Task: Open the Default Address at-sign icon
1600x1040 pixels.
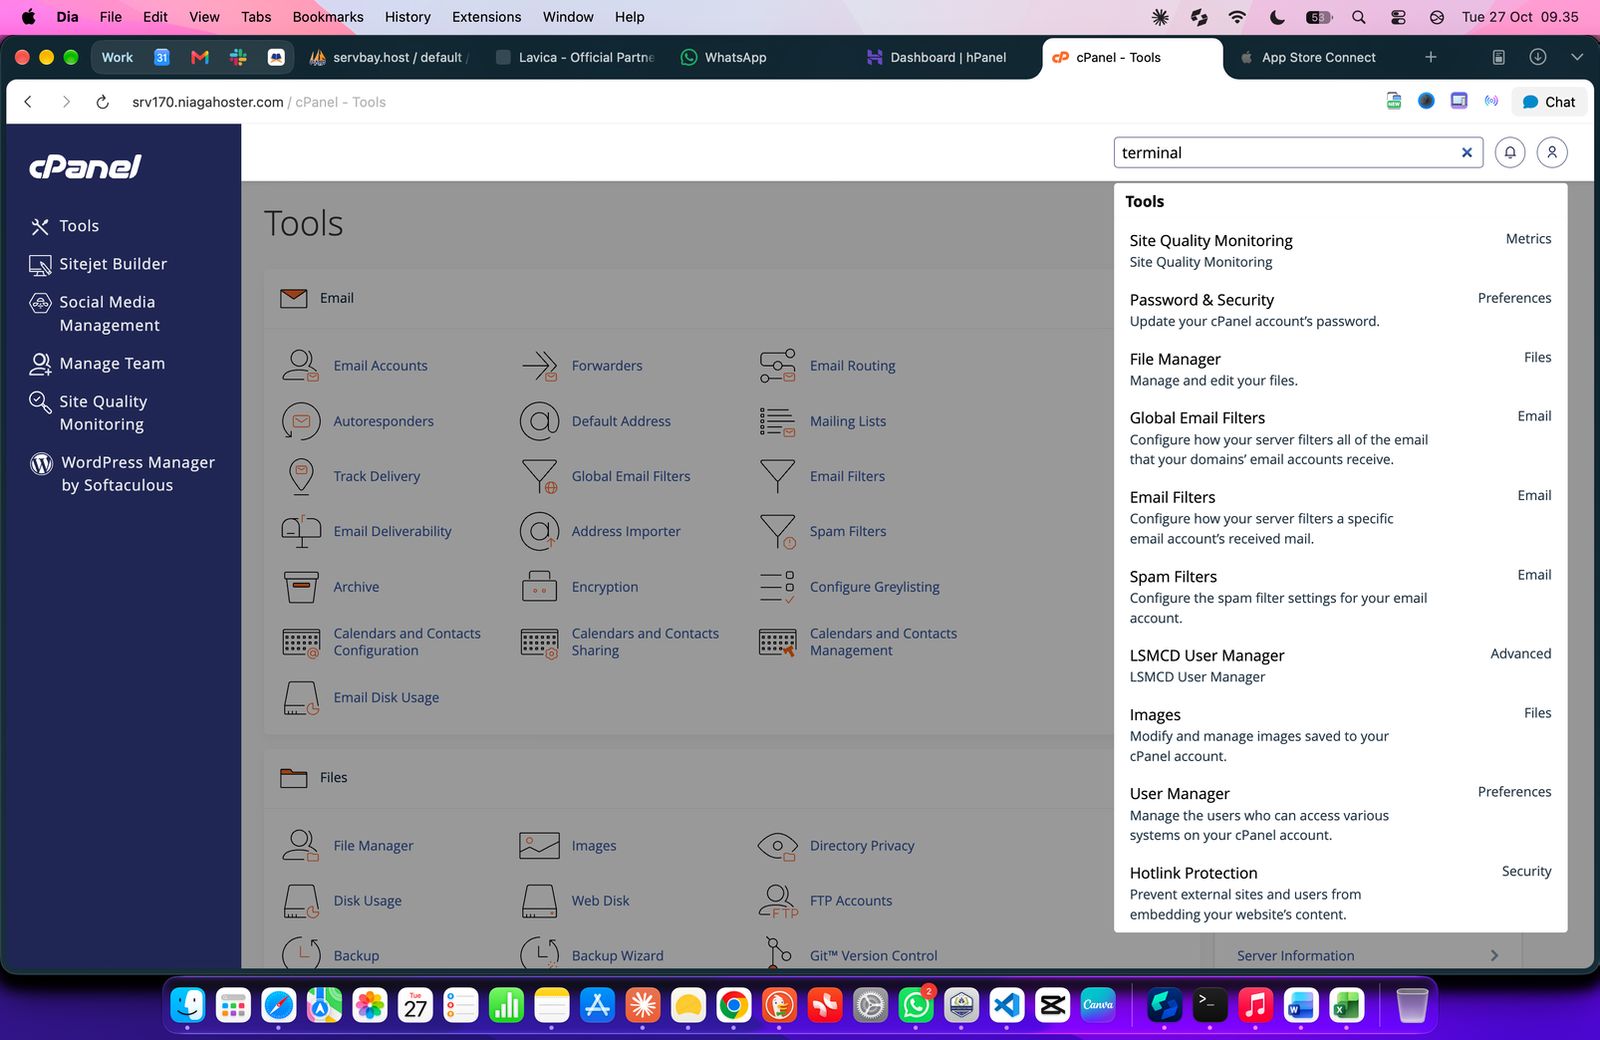Action: tap(539, 421)
